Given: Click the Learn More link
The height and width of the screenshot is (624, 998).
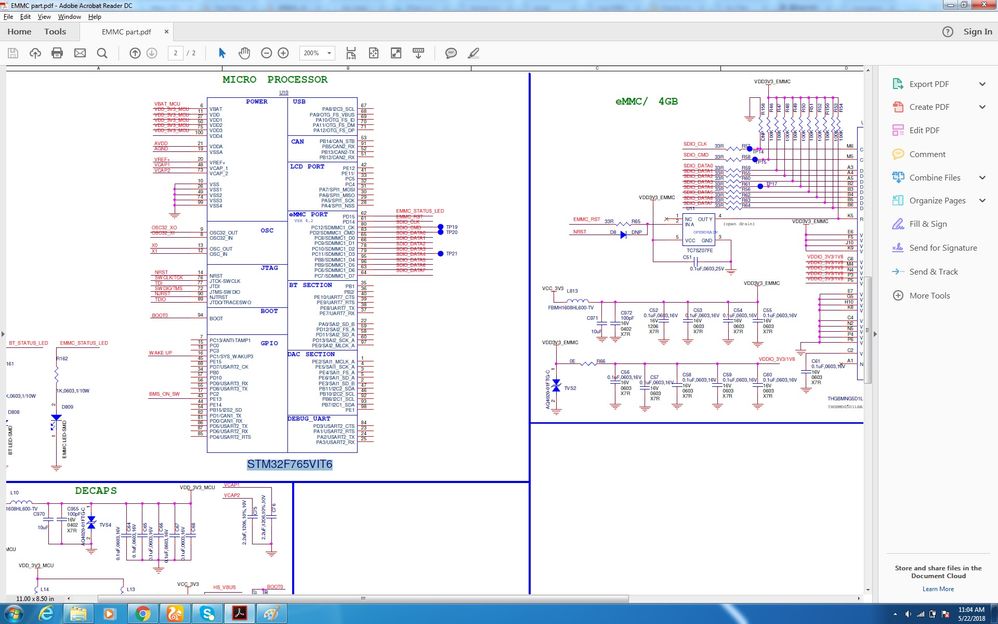Looking at the screenshot, I should [x=938, y=589].
